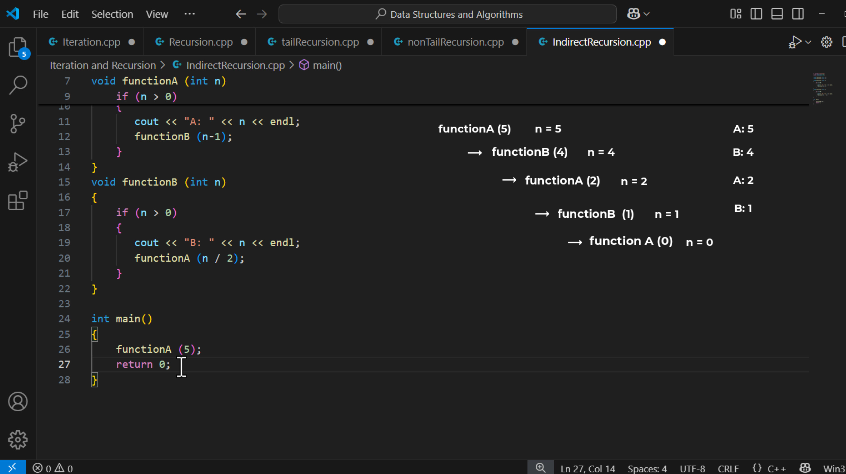Open Accounts menu in activity bar
The height and width of the screenshot is (474, 846).
pyautogui.click(x=18, y=402)
